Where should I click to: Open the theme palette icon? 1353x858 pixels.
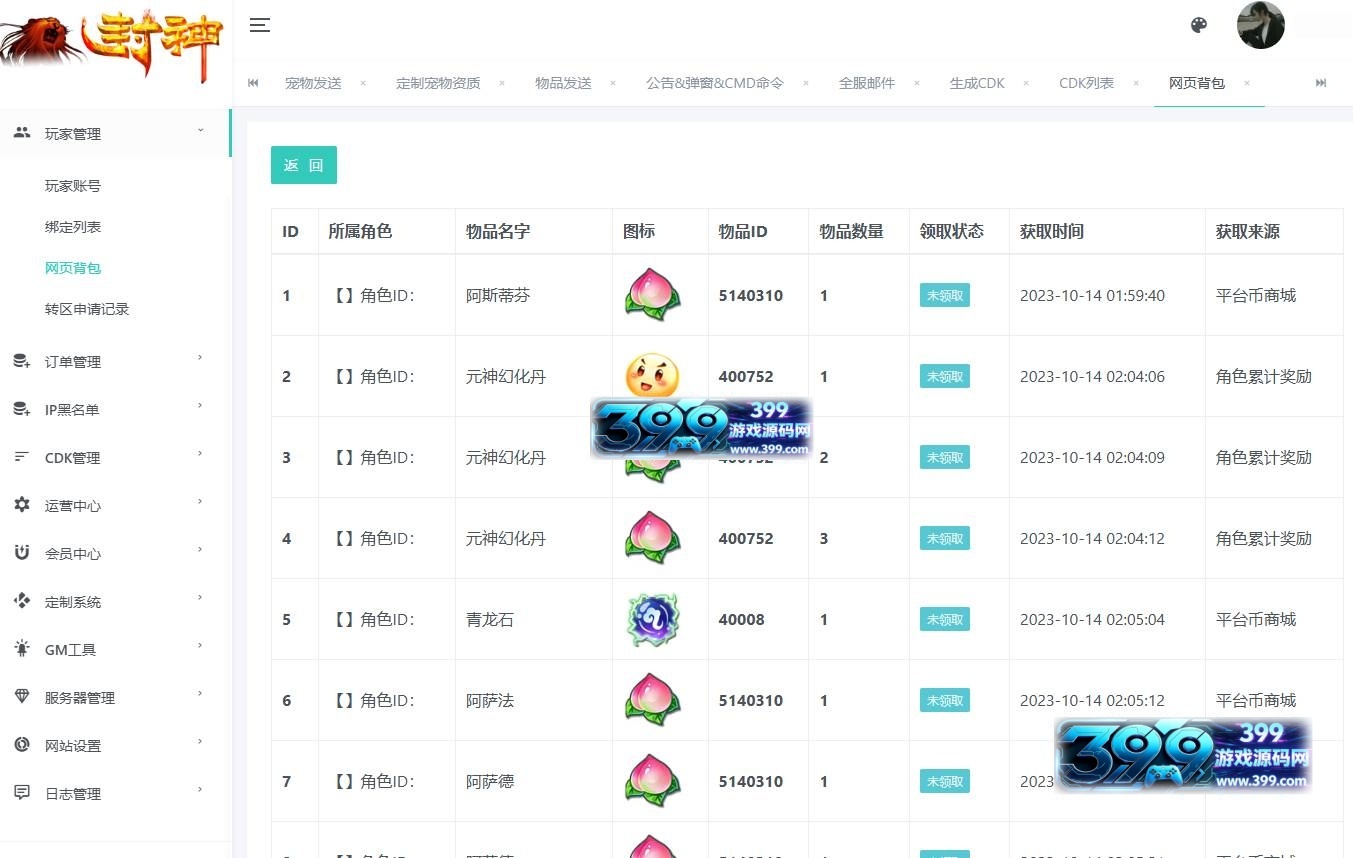click(x=1199, y=25)
